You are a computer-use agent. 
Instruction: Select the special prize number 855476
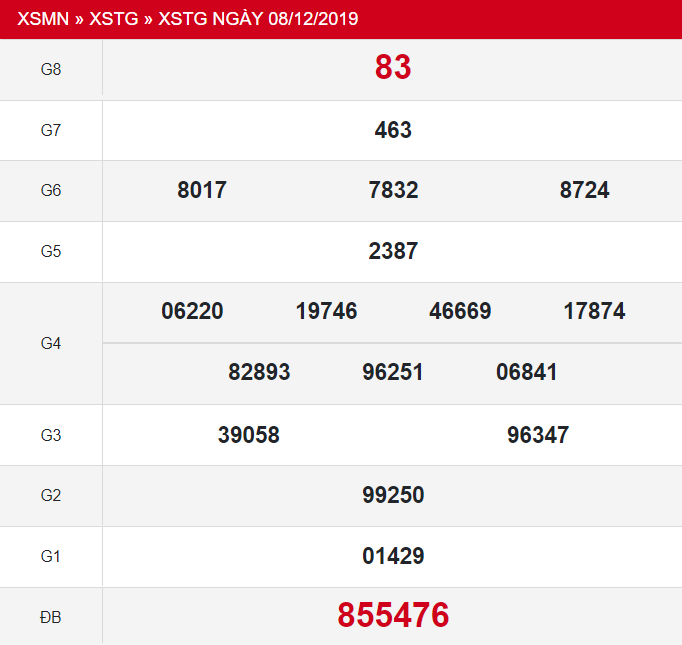(x=393, y=615)
